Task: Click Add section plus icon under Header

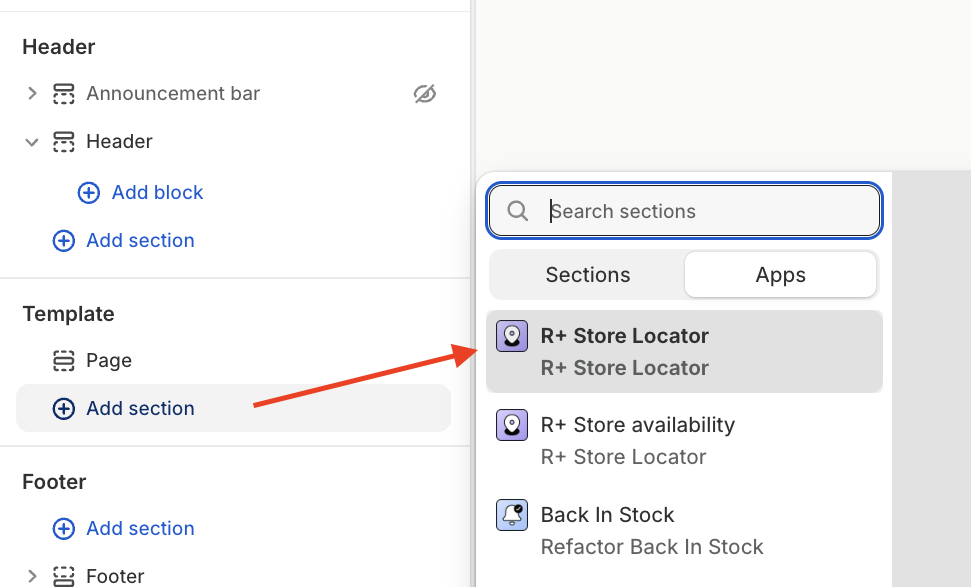Action: [64, 240]
